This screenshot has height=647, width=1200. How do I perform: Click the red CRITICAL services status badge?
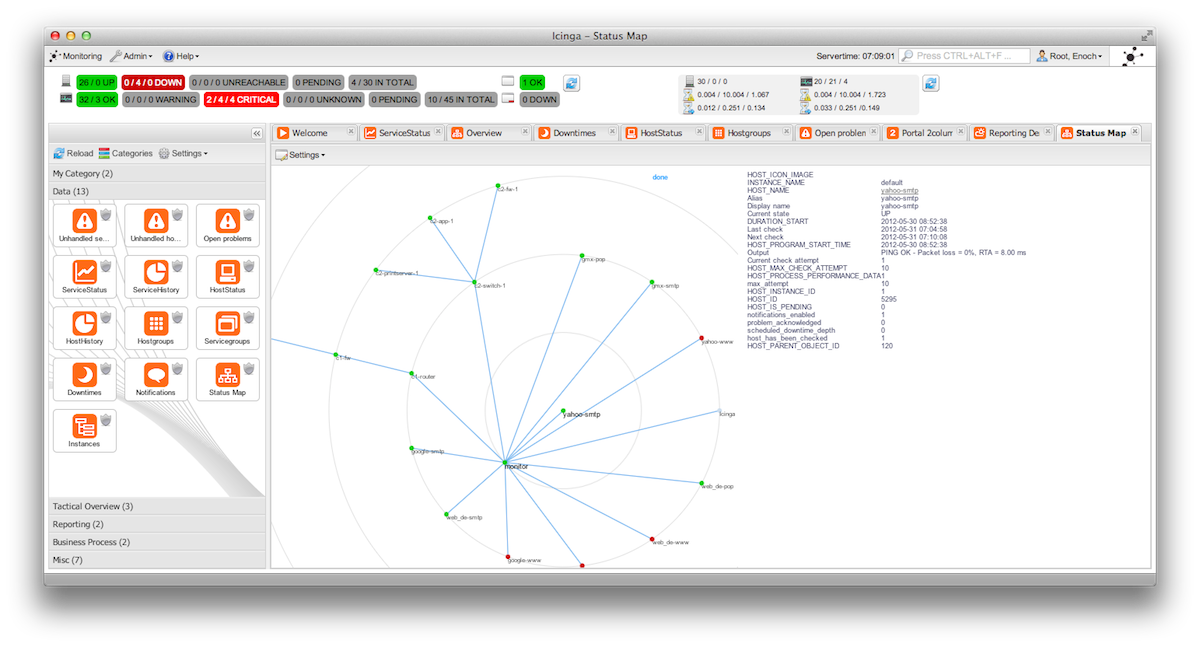click(x=240, y=100)
